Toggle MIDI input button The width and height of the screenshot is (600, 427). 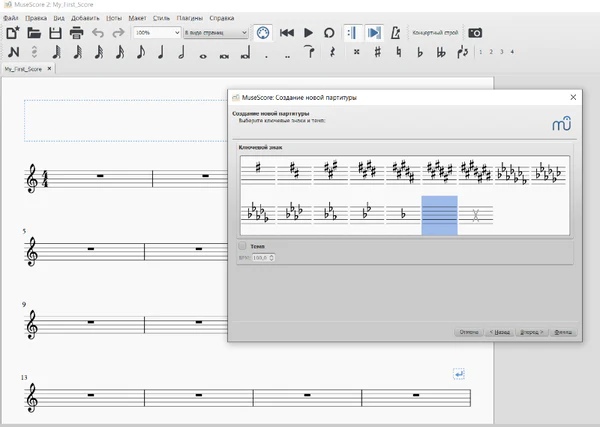pos(262,33)
